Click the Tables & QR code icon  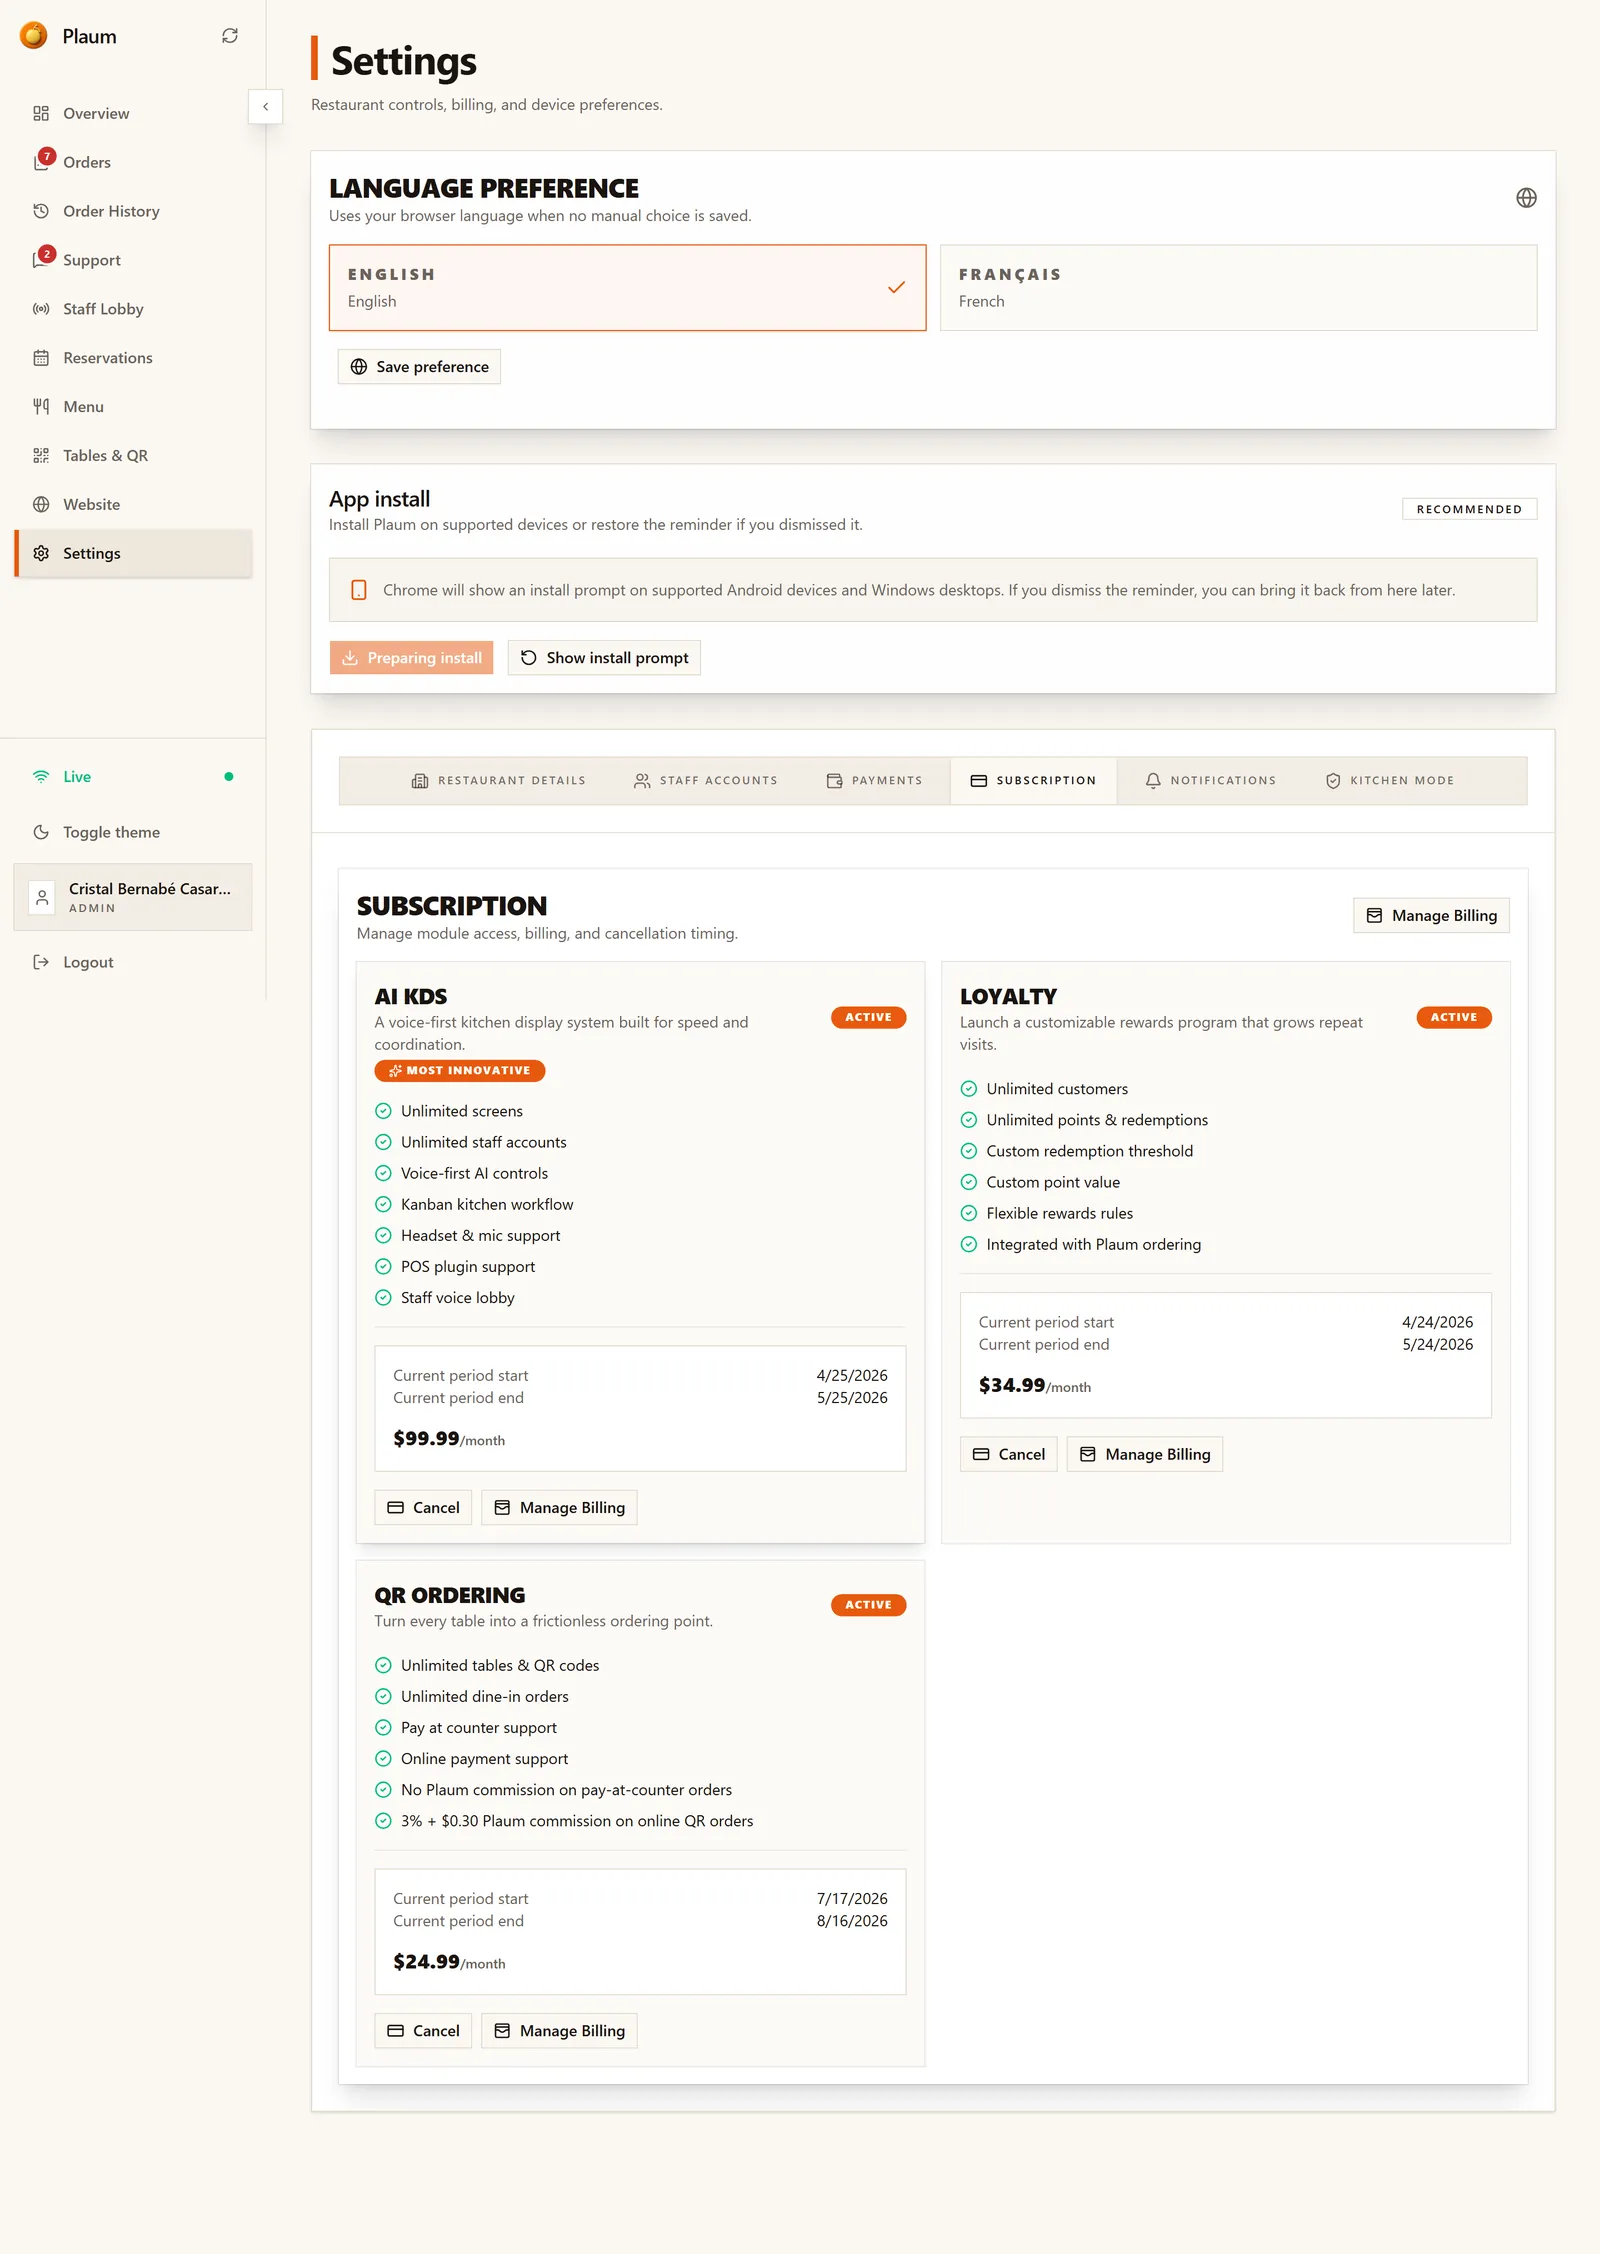point(41,456)
